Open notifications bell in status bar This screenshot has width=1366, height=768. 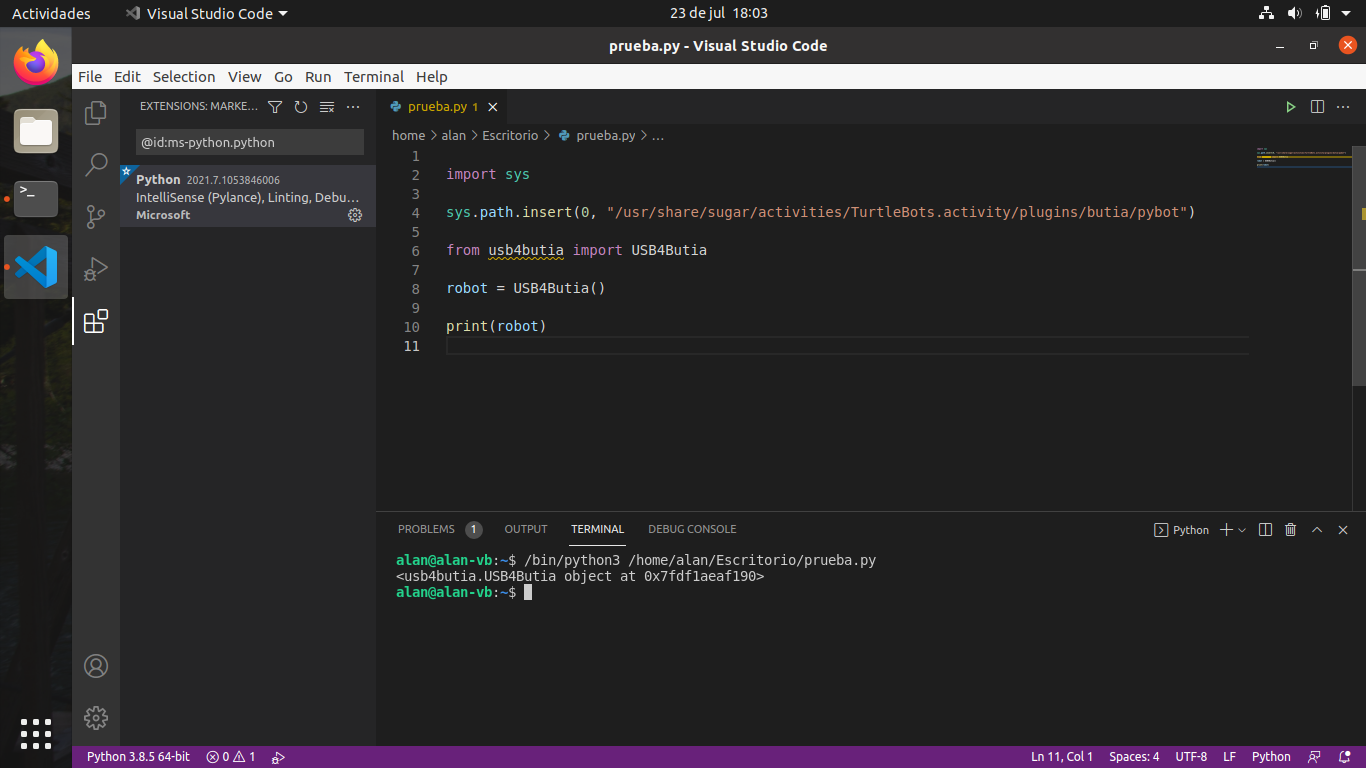tap(1343, 757)
